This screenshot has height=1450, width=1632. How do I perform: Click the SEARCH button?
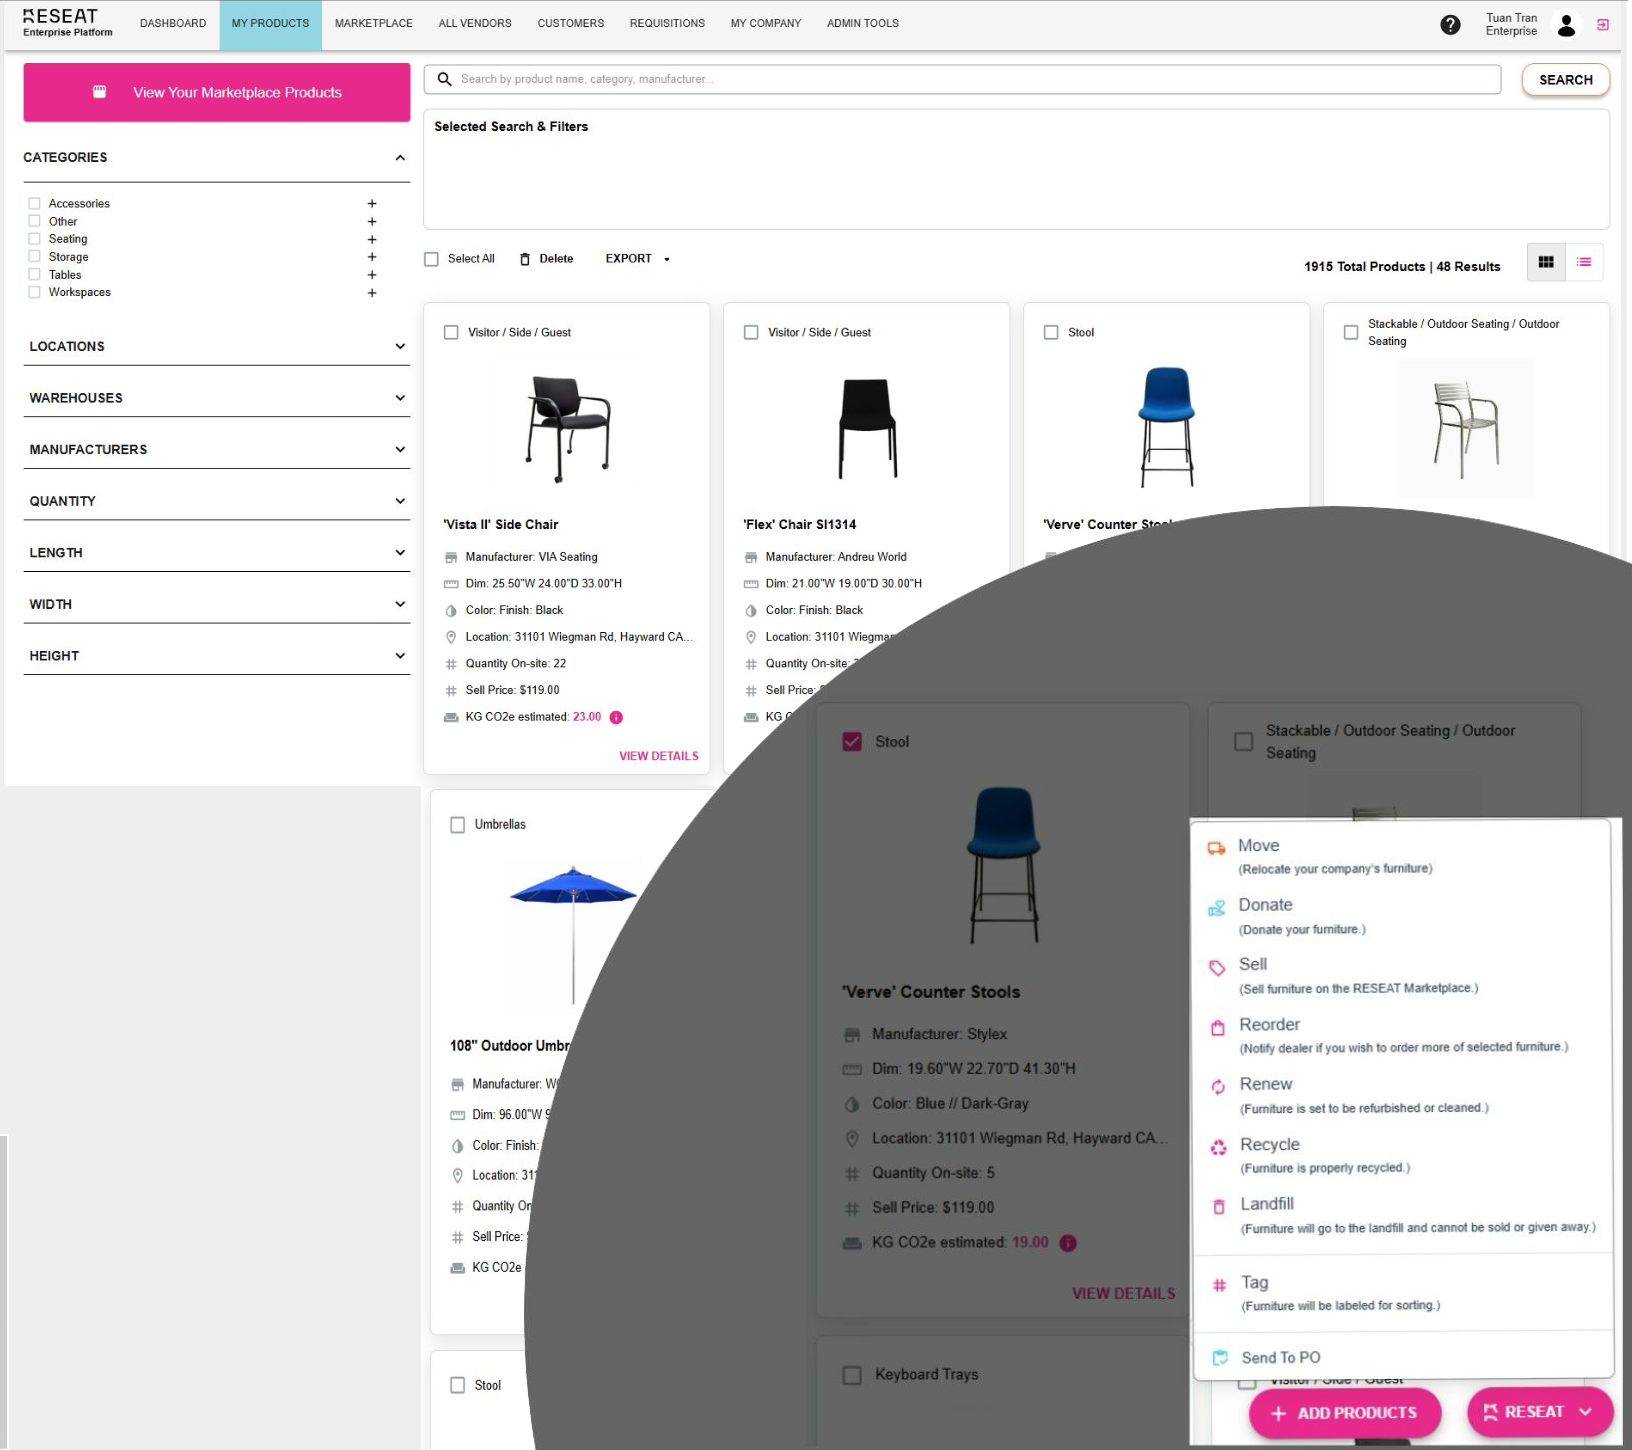tap(1566, 80)
